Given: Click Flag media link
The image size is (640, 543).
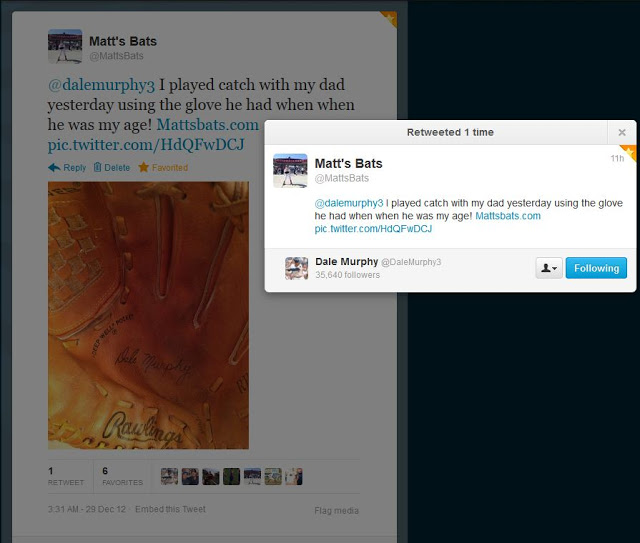Looking at the screenshot, I should (x=336, y=511).
